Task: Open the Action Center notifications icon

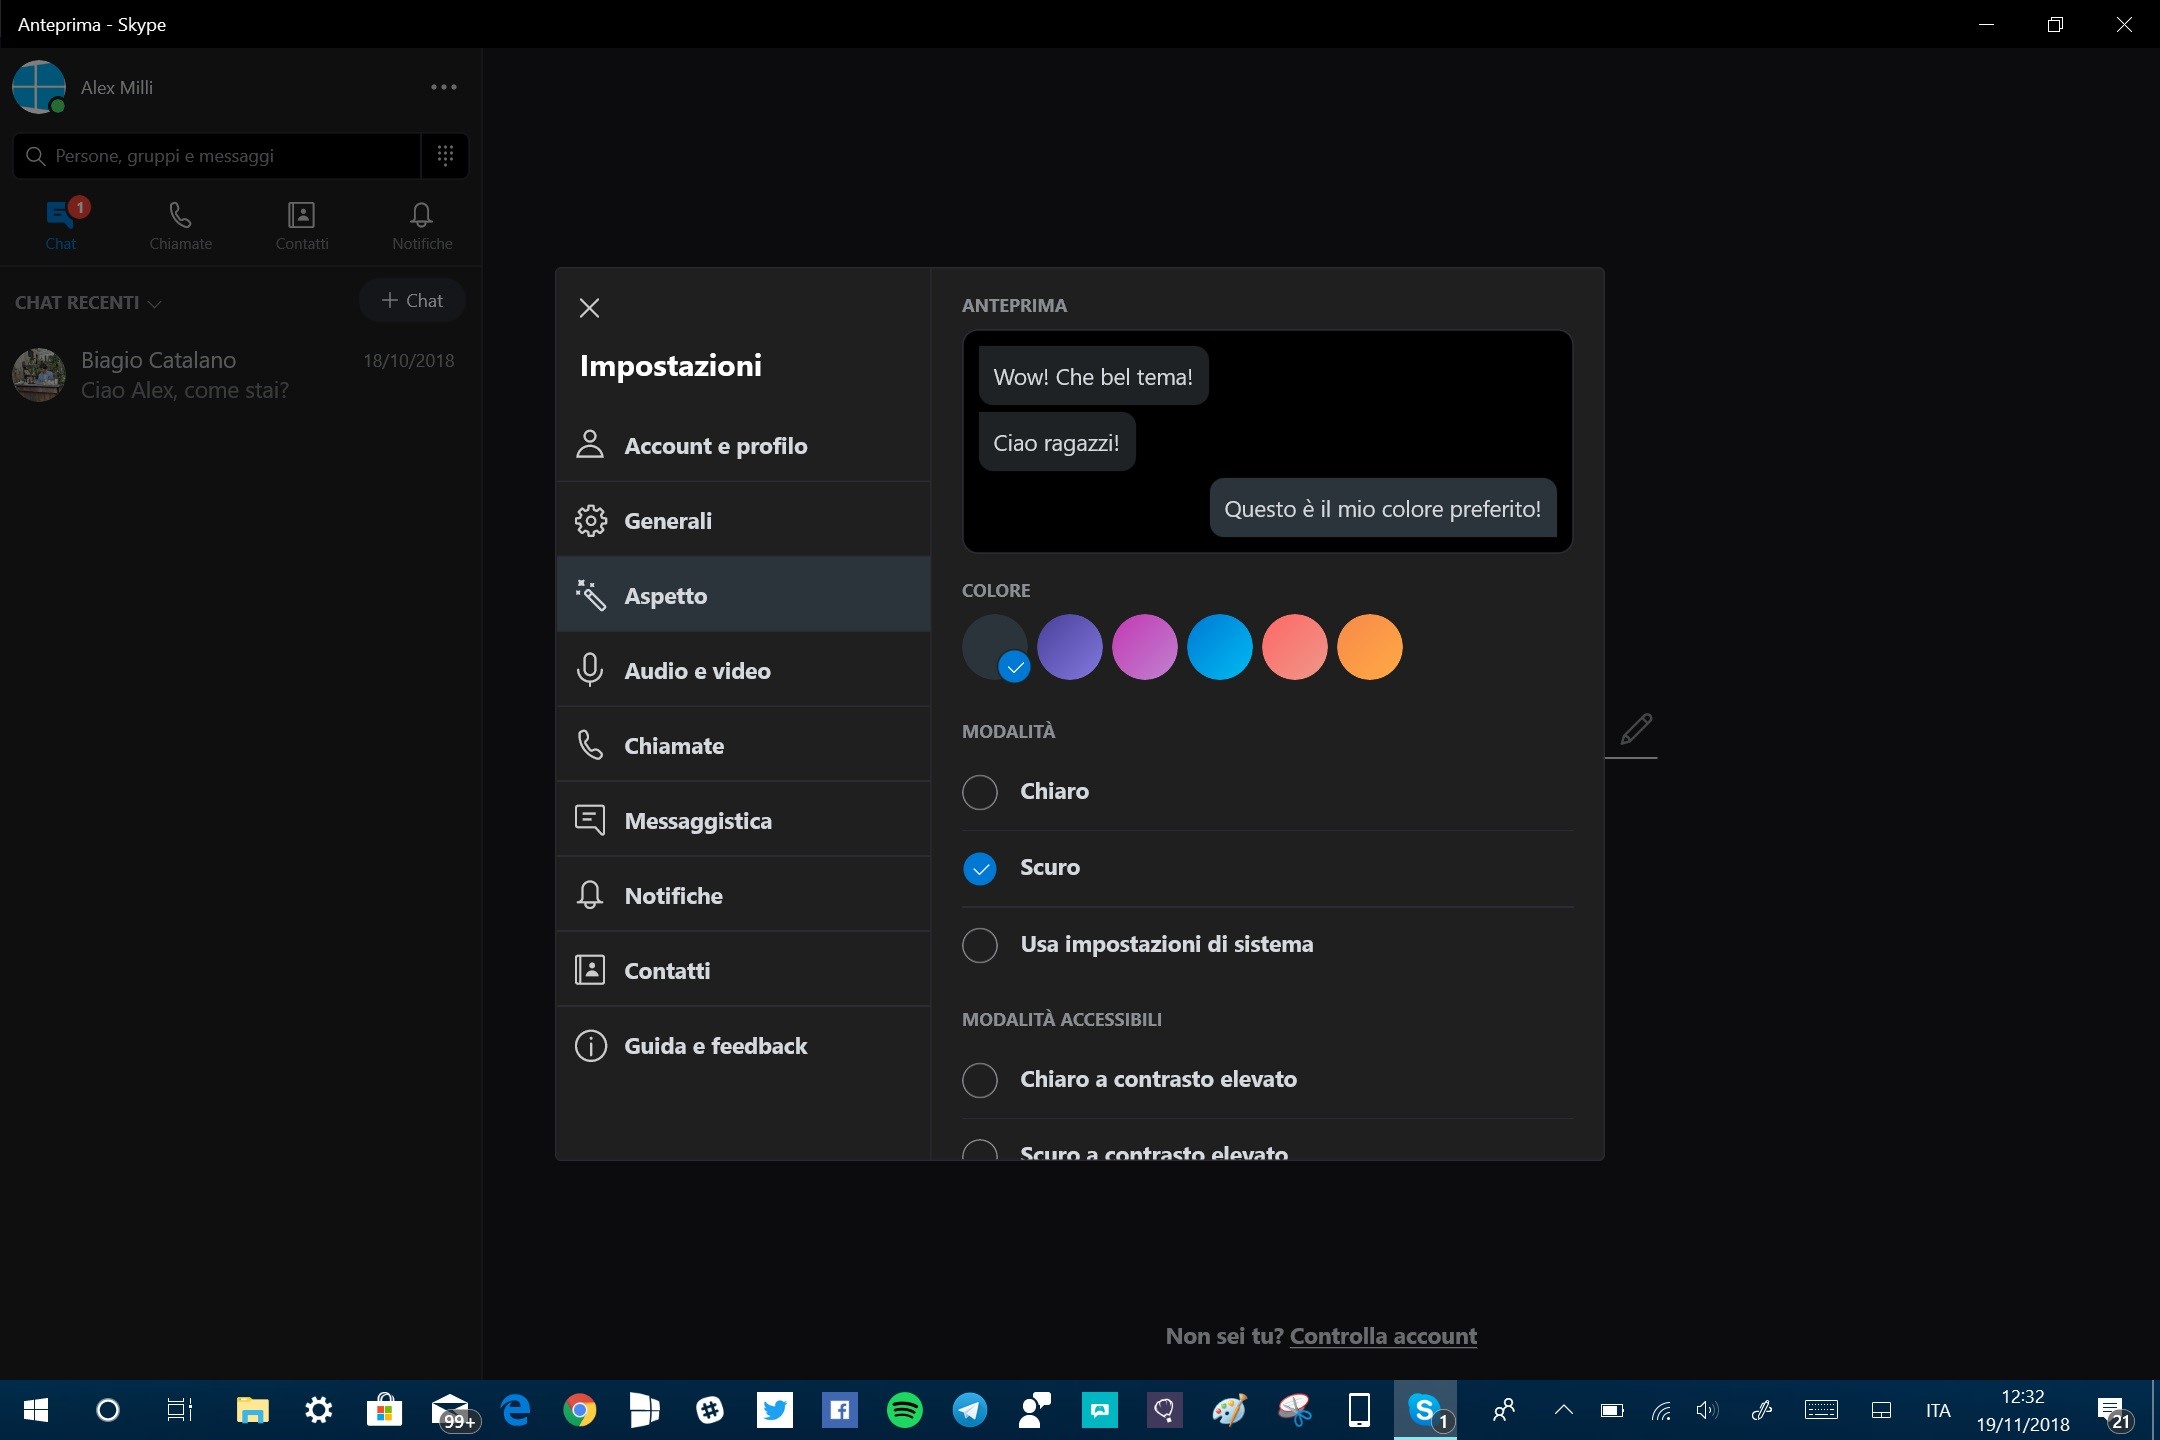Action: coord(2113,1412)
